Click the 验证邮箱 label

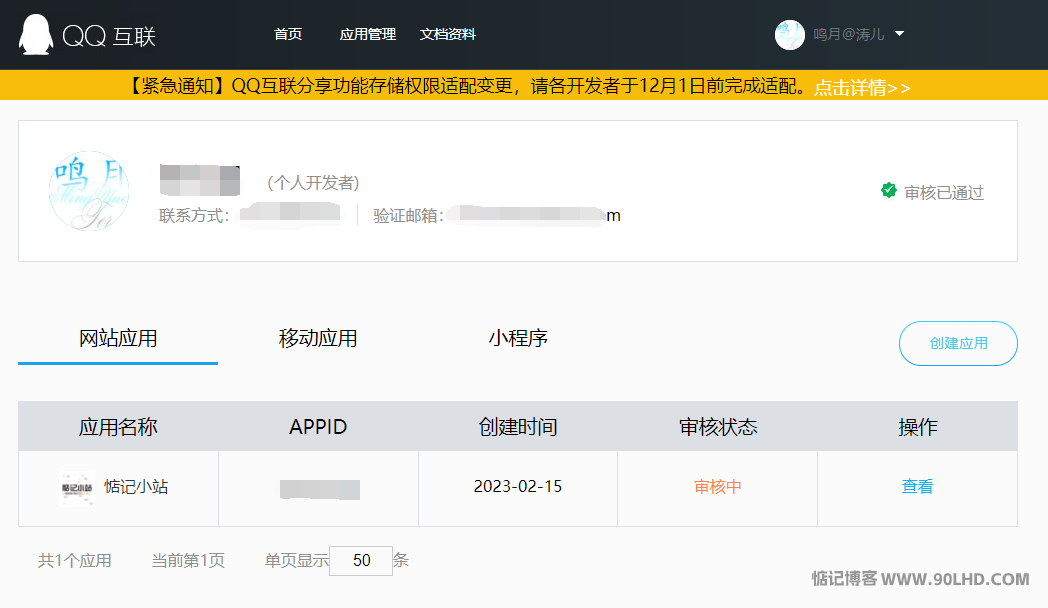click(x=408, y=215)
